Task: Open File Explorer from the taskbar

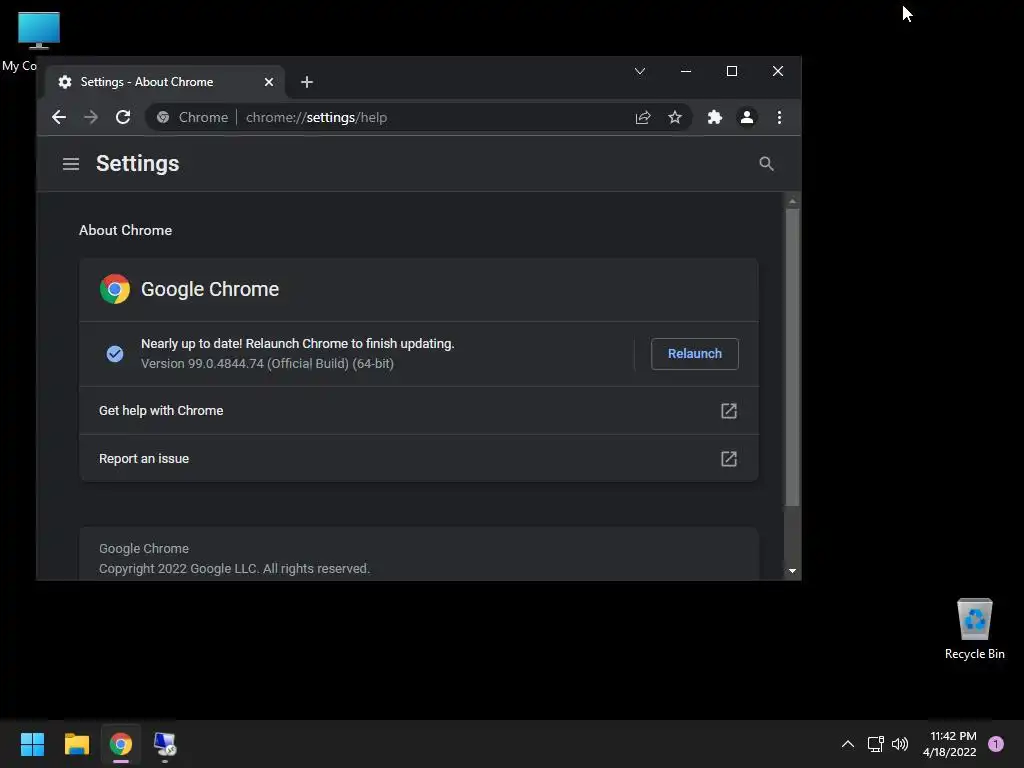Action: [76, 744]
